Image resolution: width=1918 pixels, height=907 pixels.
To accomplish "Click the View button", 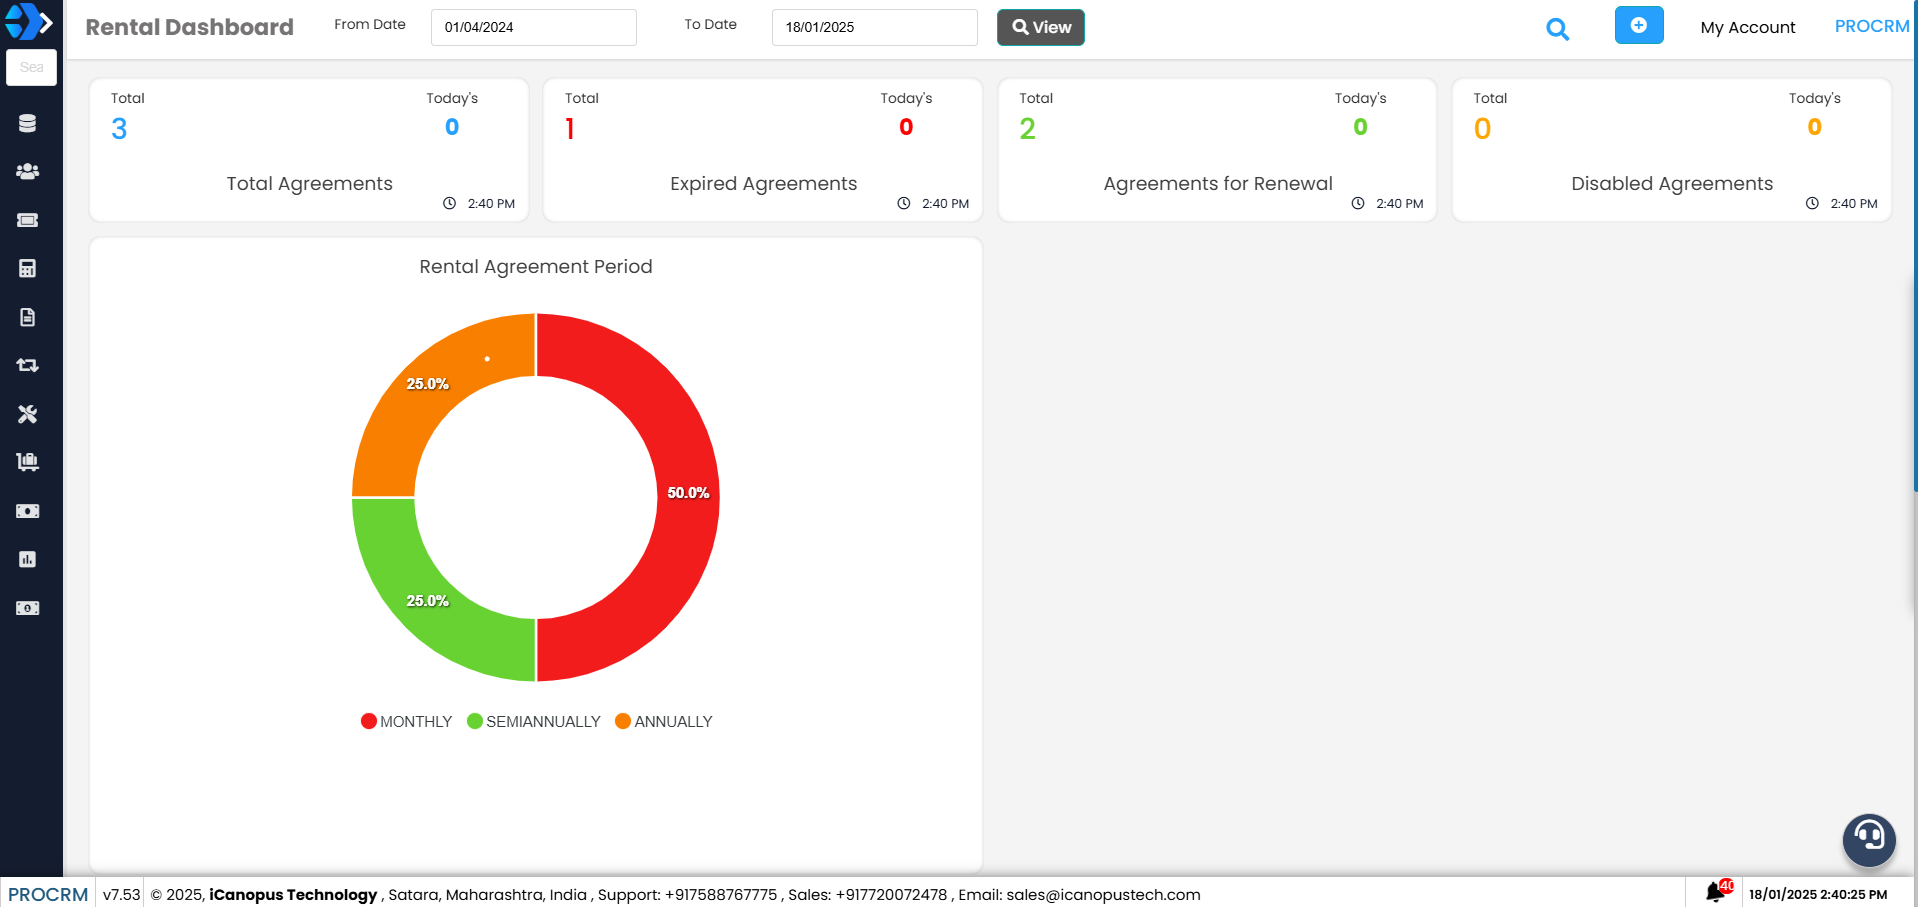I will (x=1040, y=27).
